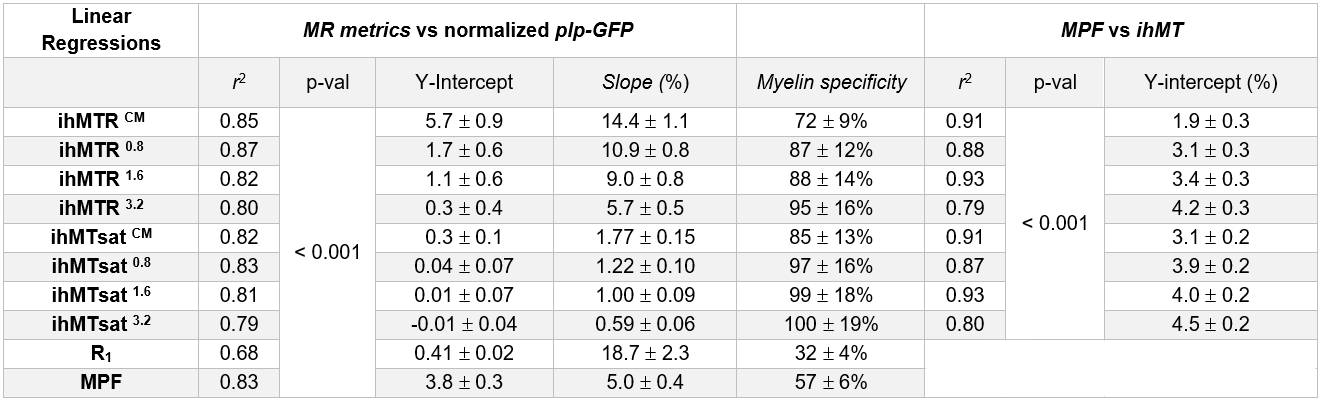The height and width of the screenshot is (401, 1322).
Task: Click the 'Myelin specificity' column header
Action: pos(831,83)
